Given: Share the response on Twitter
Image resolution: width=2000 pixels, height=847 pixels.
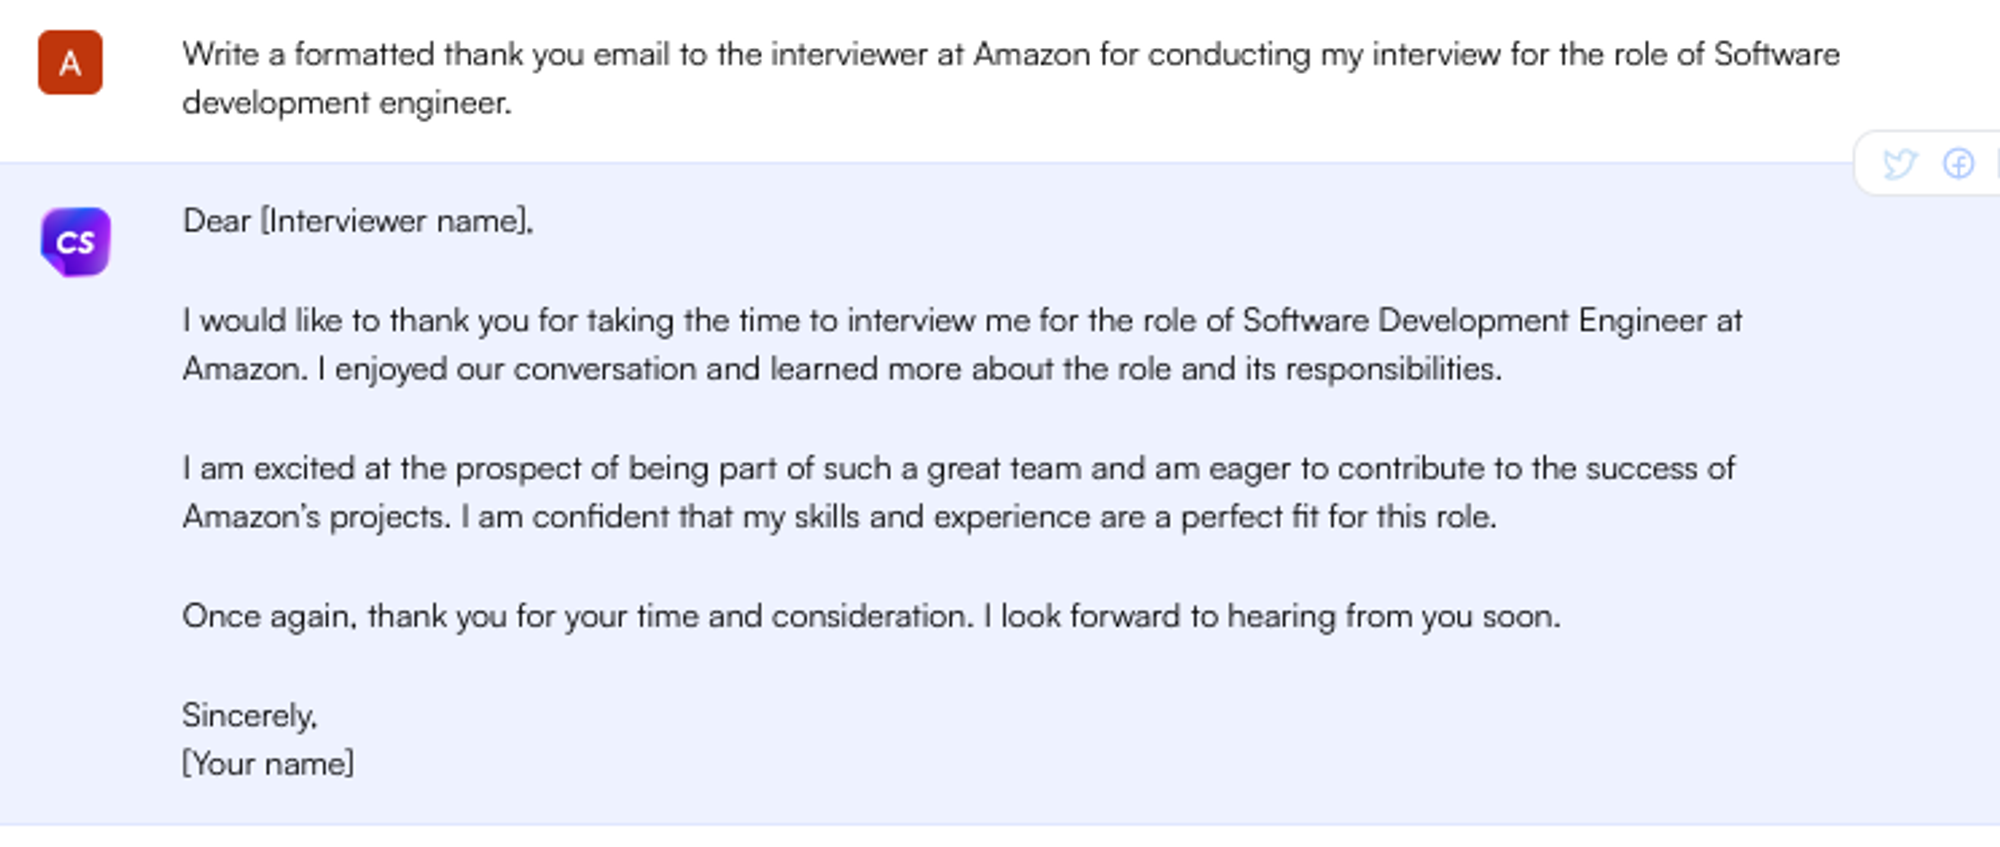Looking at the screenshot, I should (x=1898, y=163).
